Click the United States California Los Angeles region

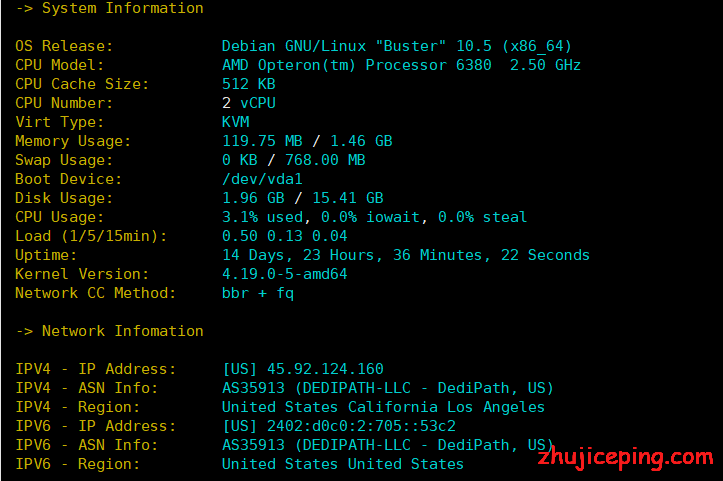pos(383,407)
